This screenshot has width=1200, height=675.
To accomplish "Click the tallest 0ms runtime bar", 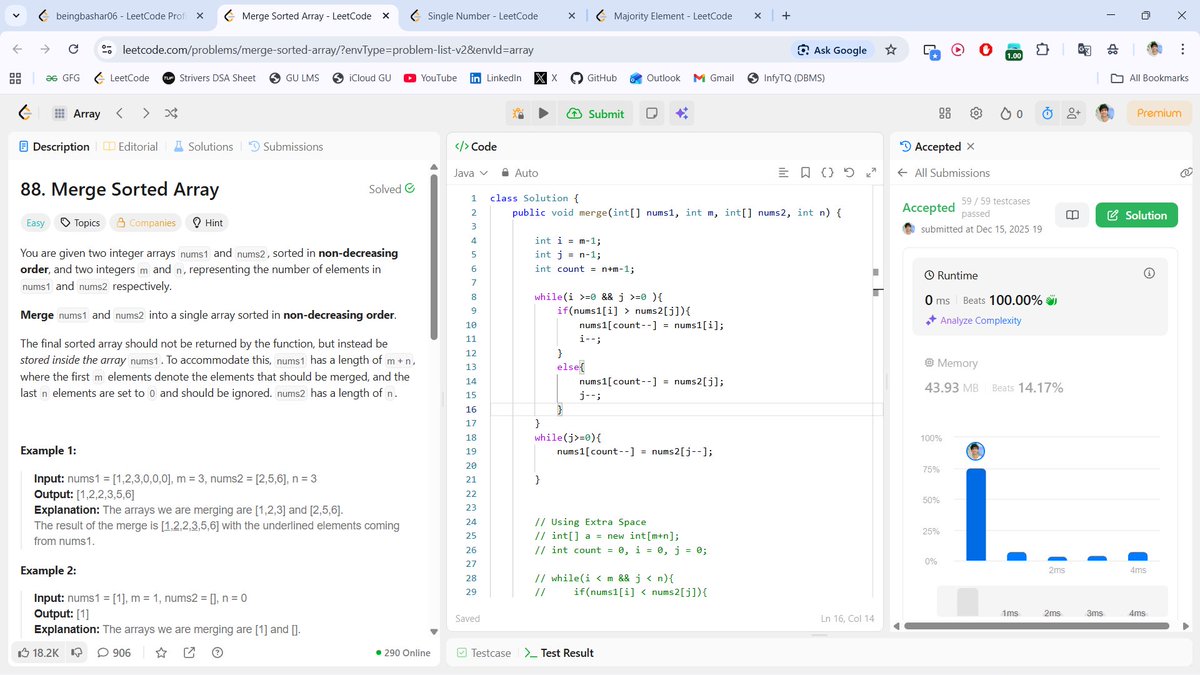I will tap(976, 514).
